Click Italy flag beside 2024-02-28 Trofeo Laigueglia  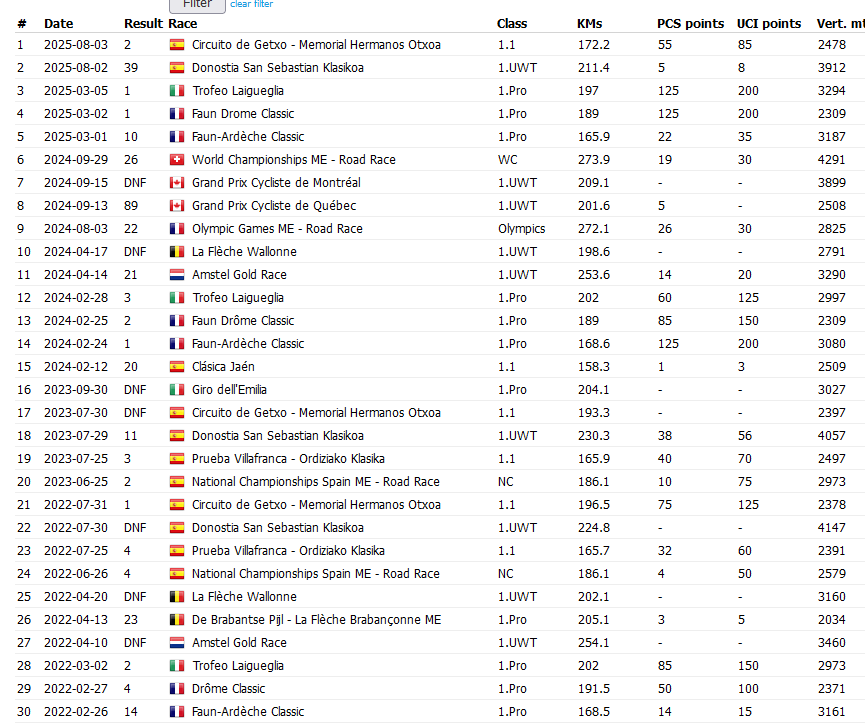pyautogui.click(x=177, y=297)
